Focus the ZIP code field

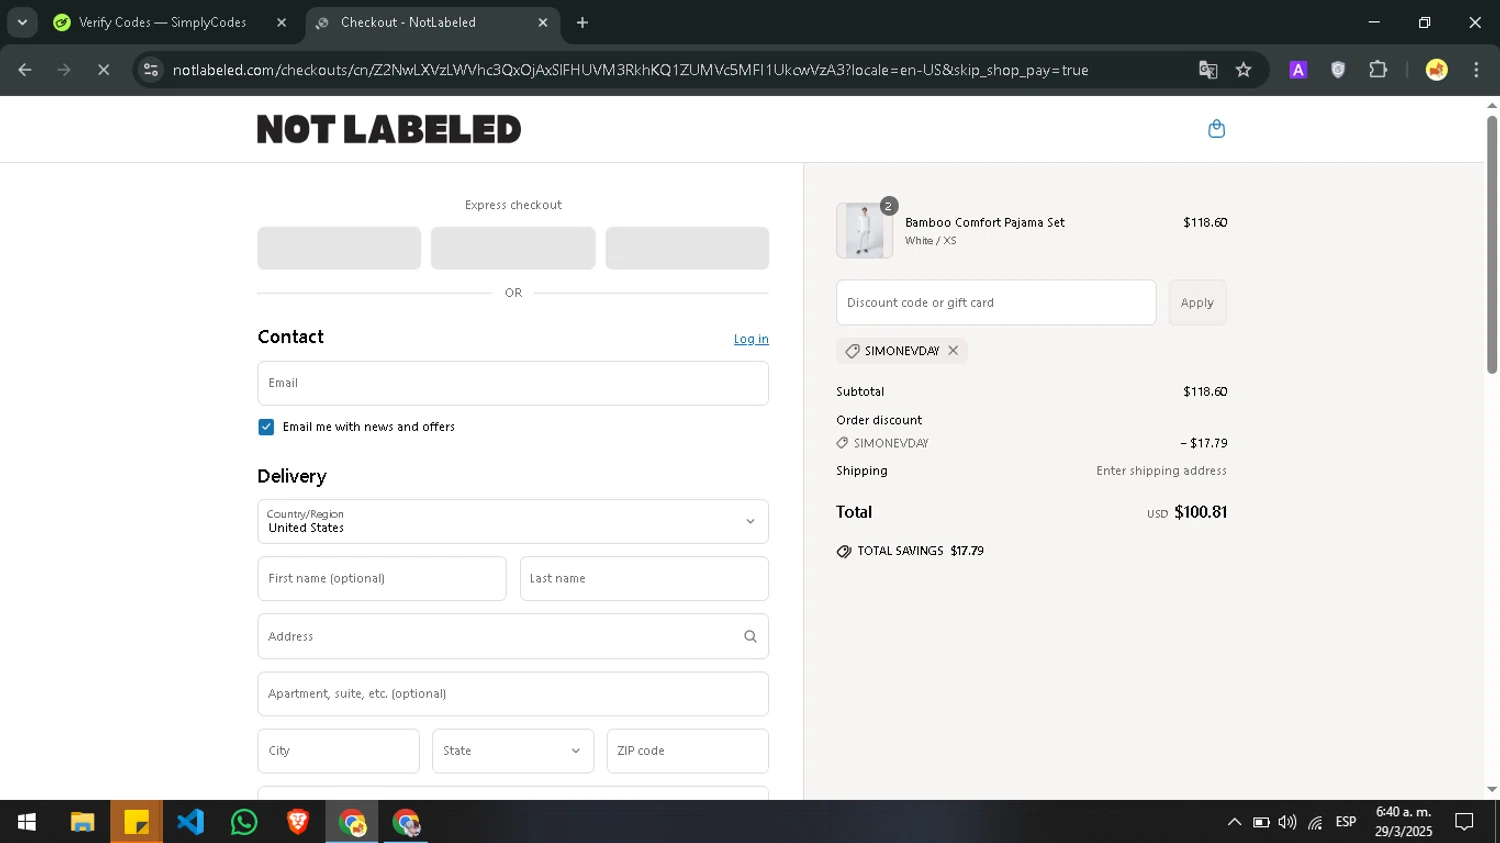click(x=688, y=751)
